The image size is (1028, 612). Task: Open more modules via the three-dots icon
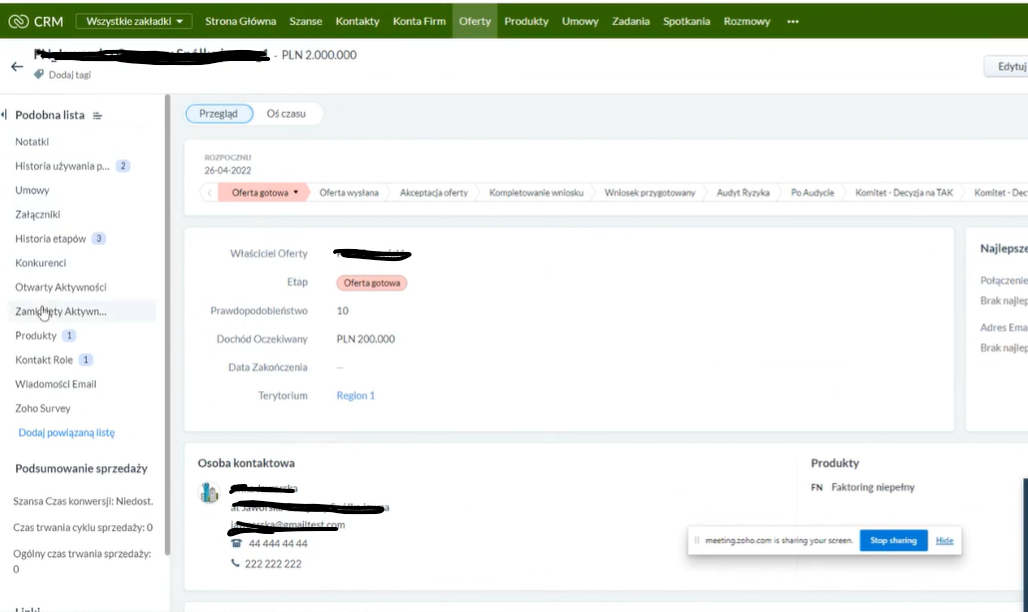793,22
